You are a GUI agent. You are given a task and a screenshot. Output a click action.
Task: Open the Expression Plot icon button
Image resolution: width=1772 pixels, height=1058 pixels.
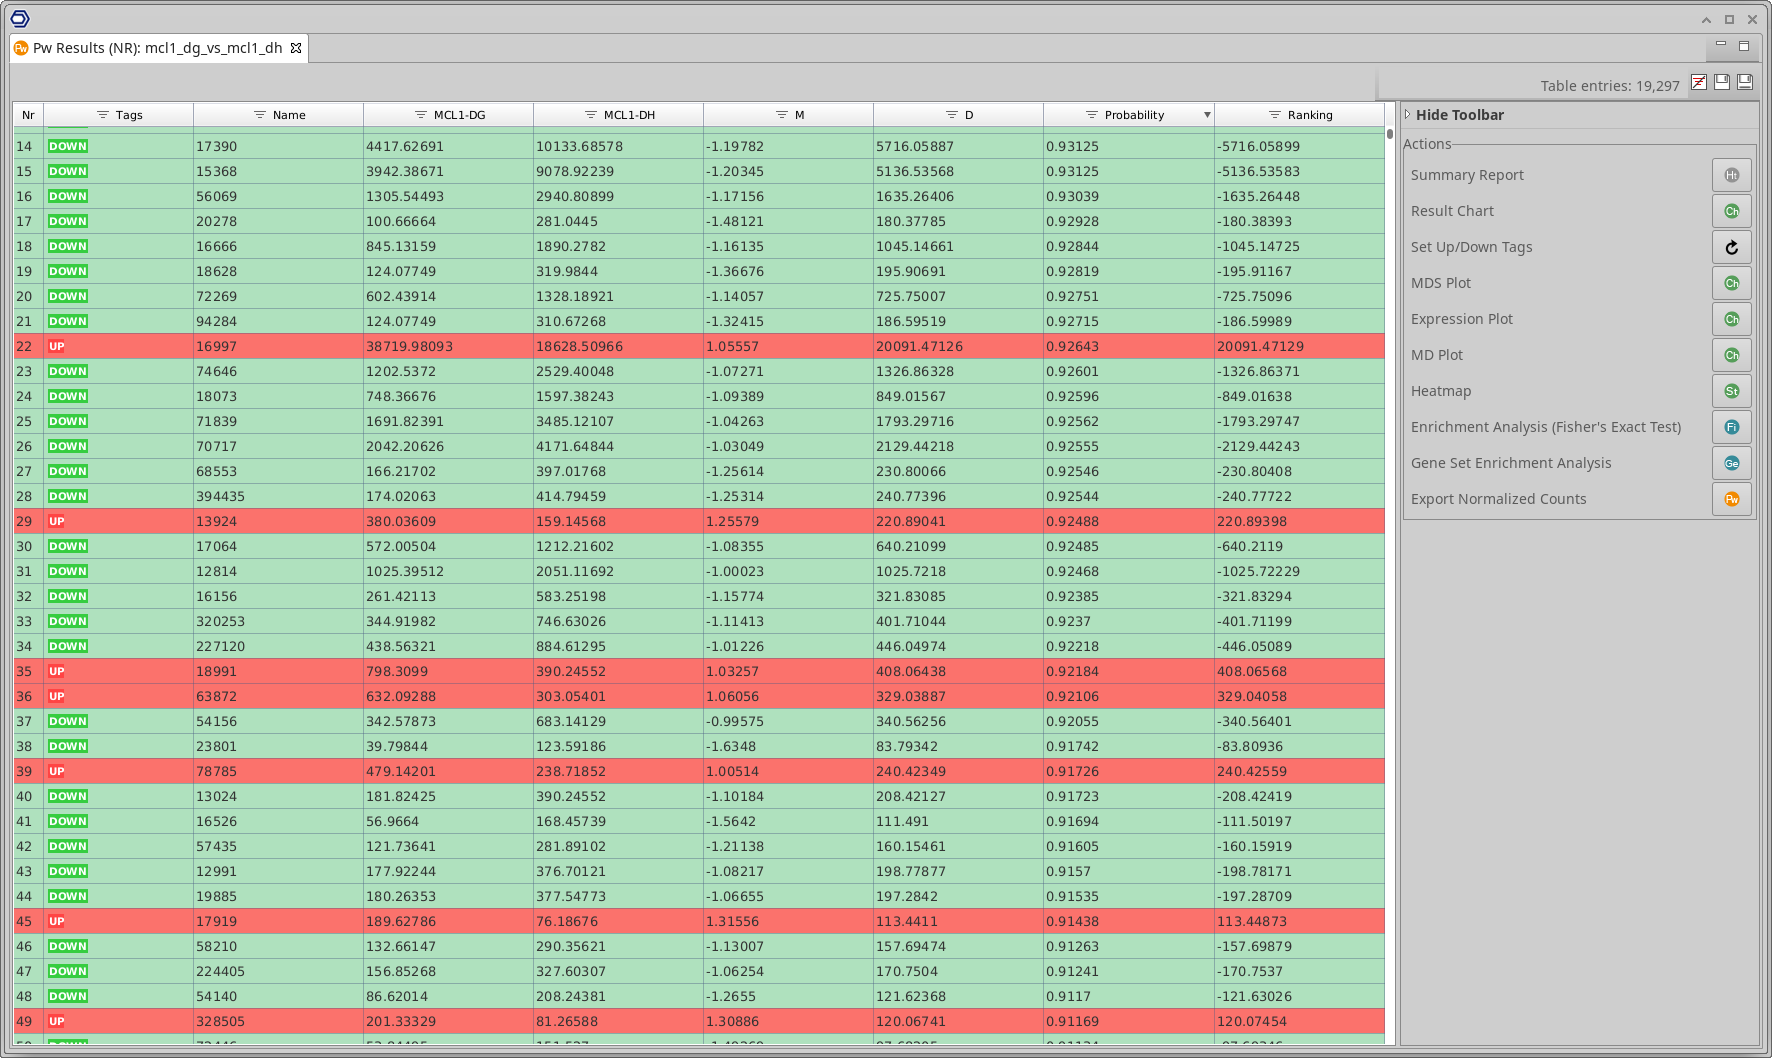pyautogui.click(x=1731, y=319)
